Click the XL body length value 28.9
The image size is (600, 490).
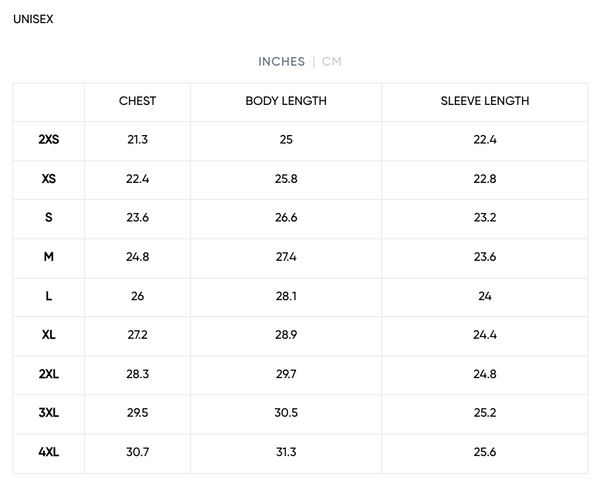[x=286, y=335]
